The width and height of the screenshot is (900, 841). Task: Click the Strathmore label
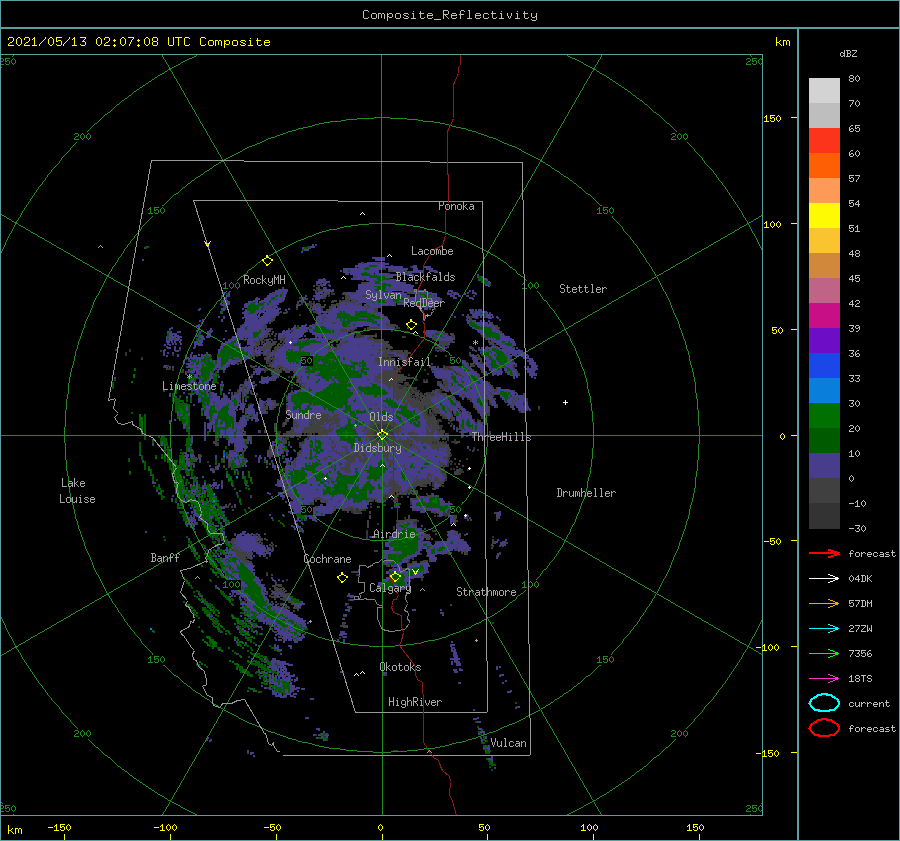coord(487,592)
